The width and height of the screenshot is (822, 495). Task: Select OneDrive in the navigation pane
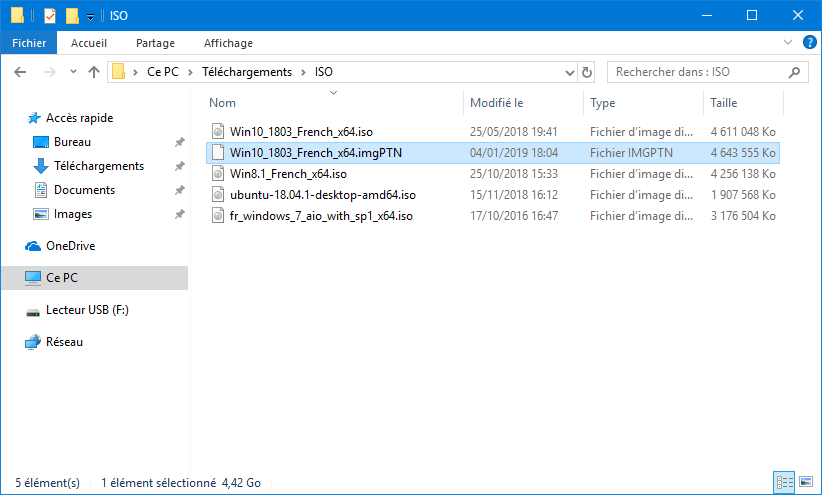pos(70,246)
